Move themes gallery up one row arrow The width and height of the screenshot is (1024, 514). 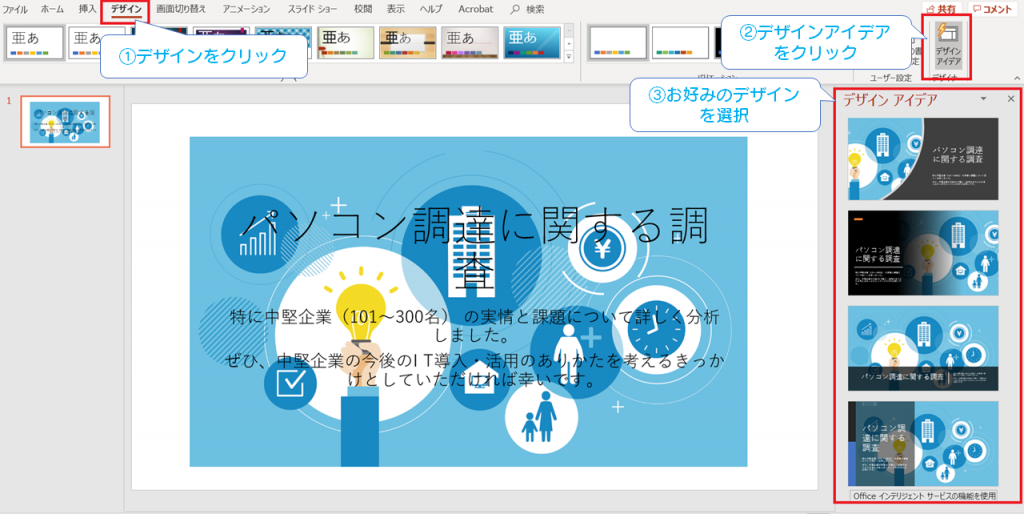click(x=568, y=29)
